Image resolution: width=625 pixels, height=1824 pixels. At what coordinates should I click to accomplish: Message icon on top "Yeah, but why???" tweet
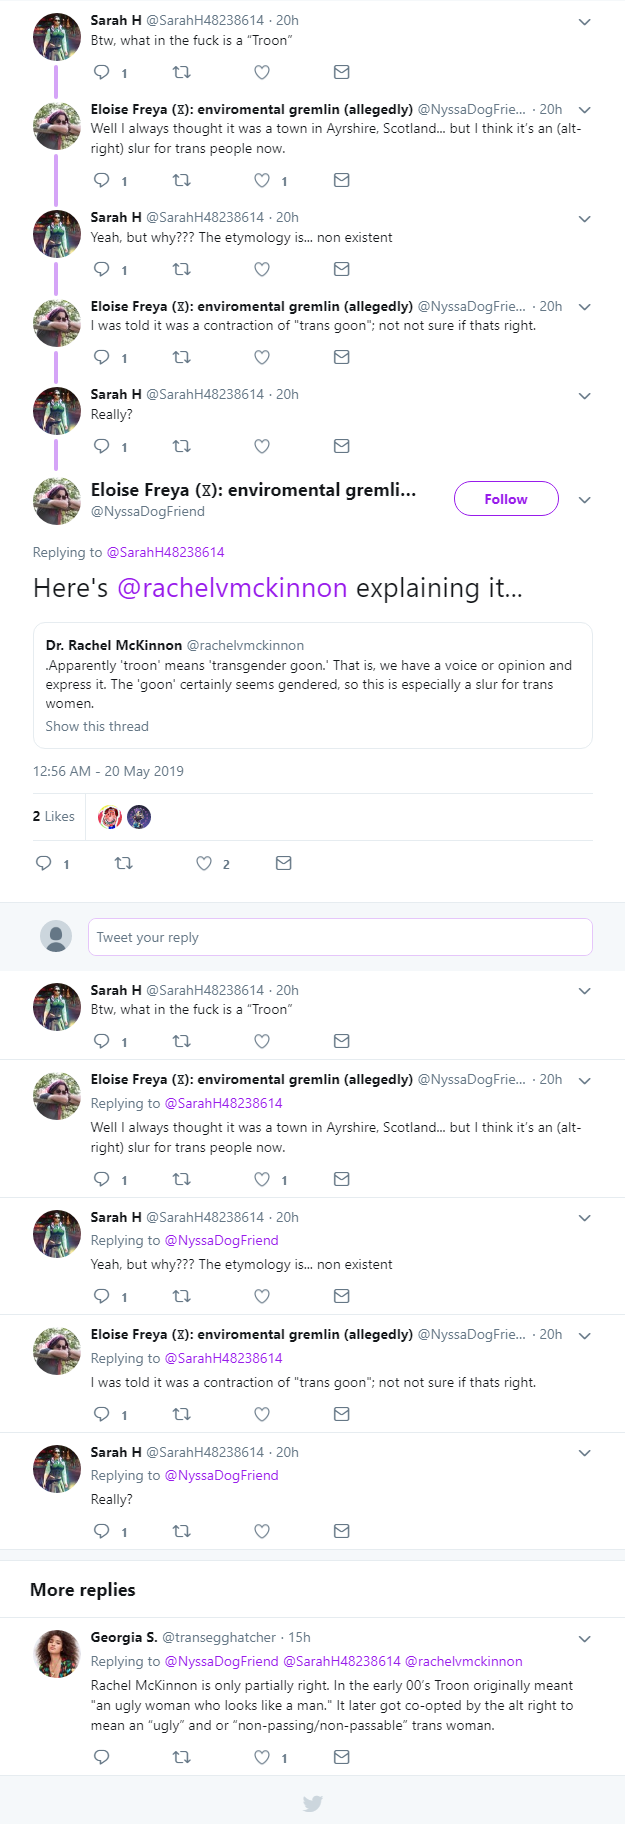[341, 269]
